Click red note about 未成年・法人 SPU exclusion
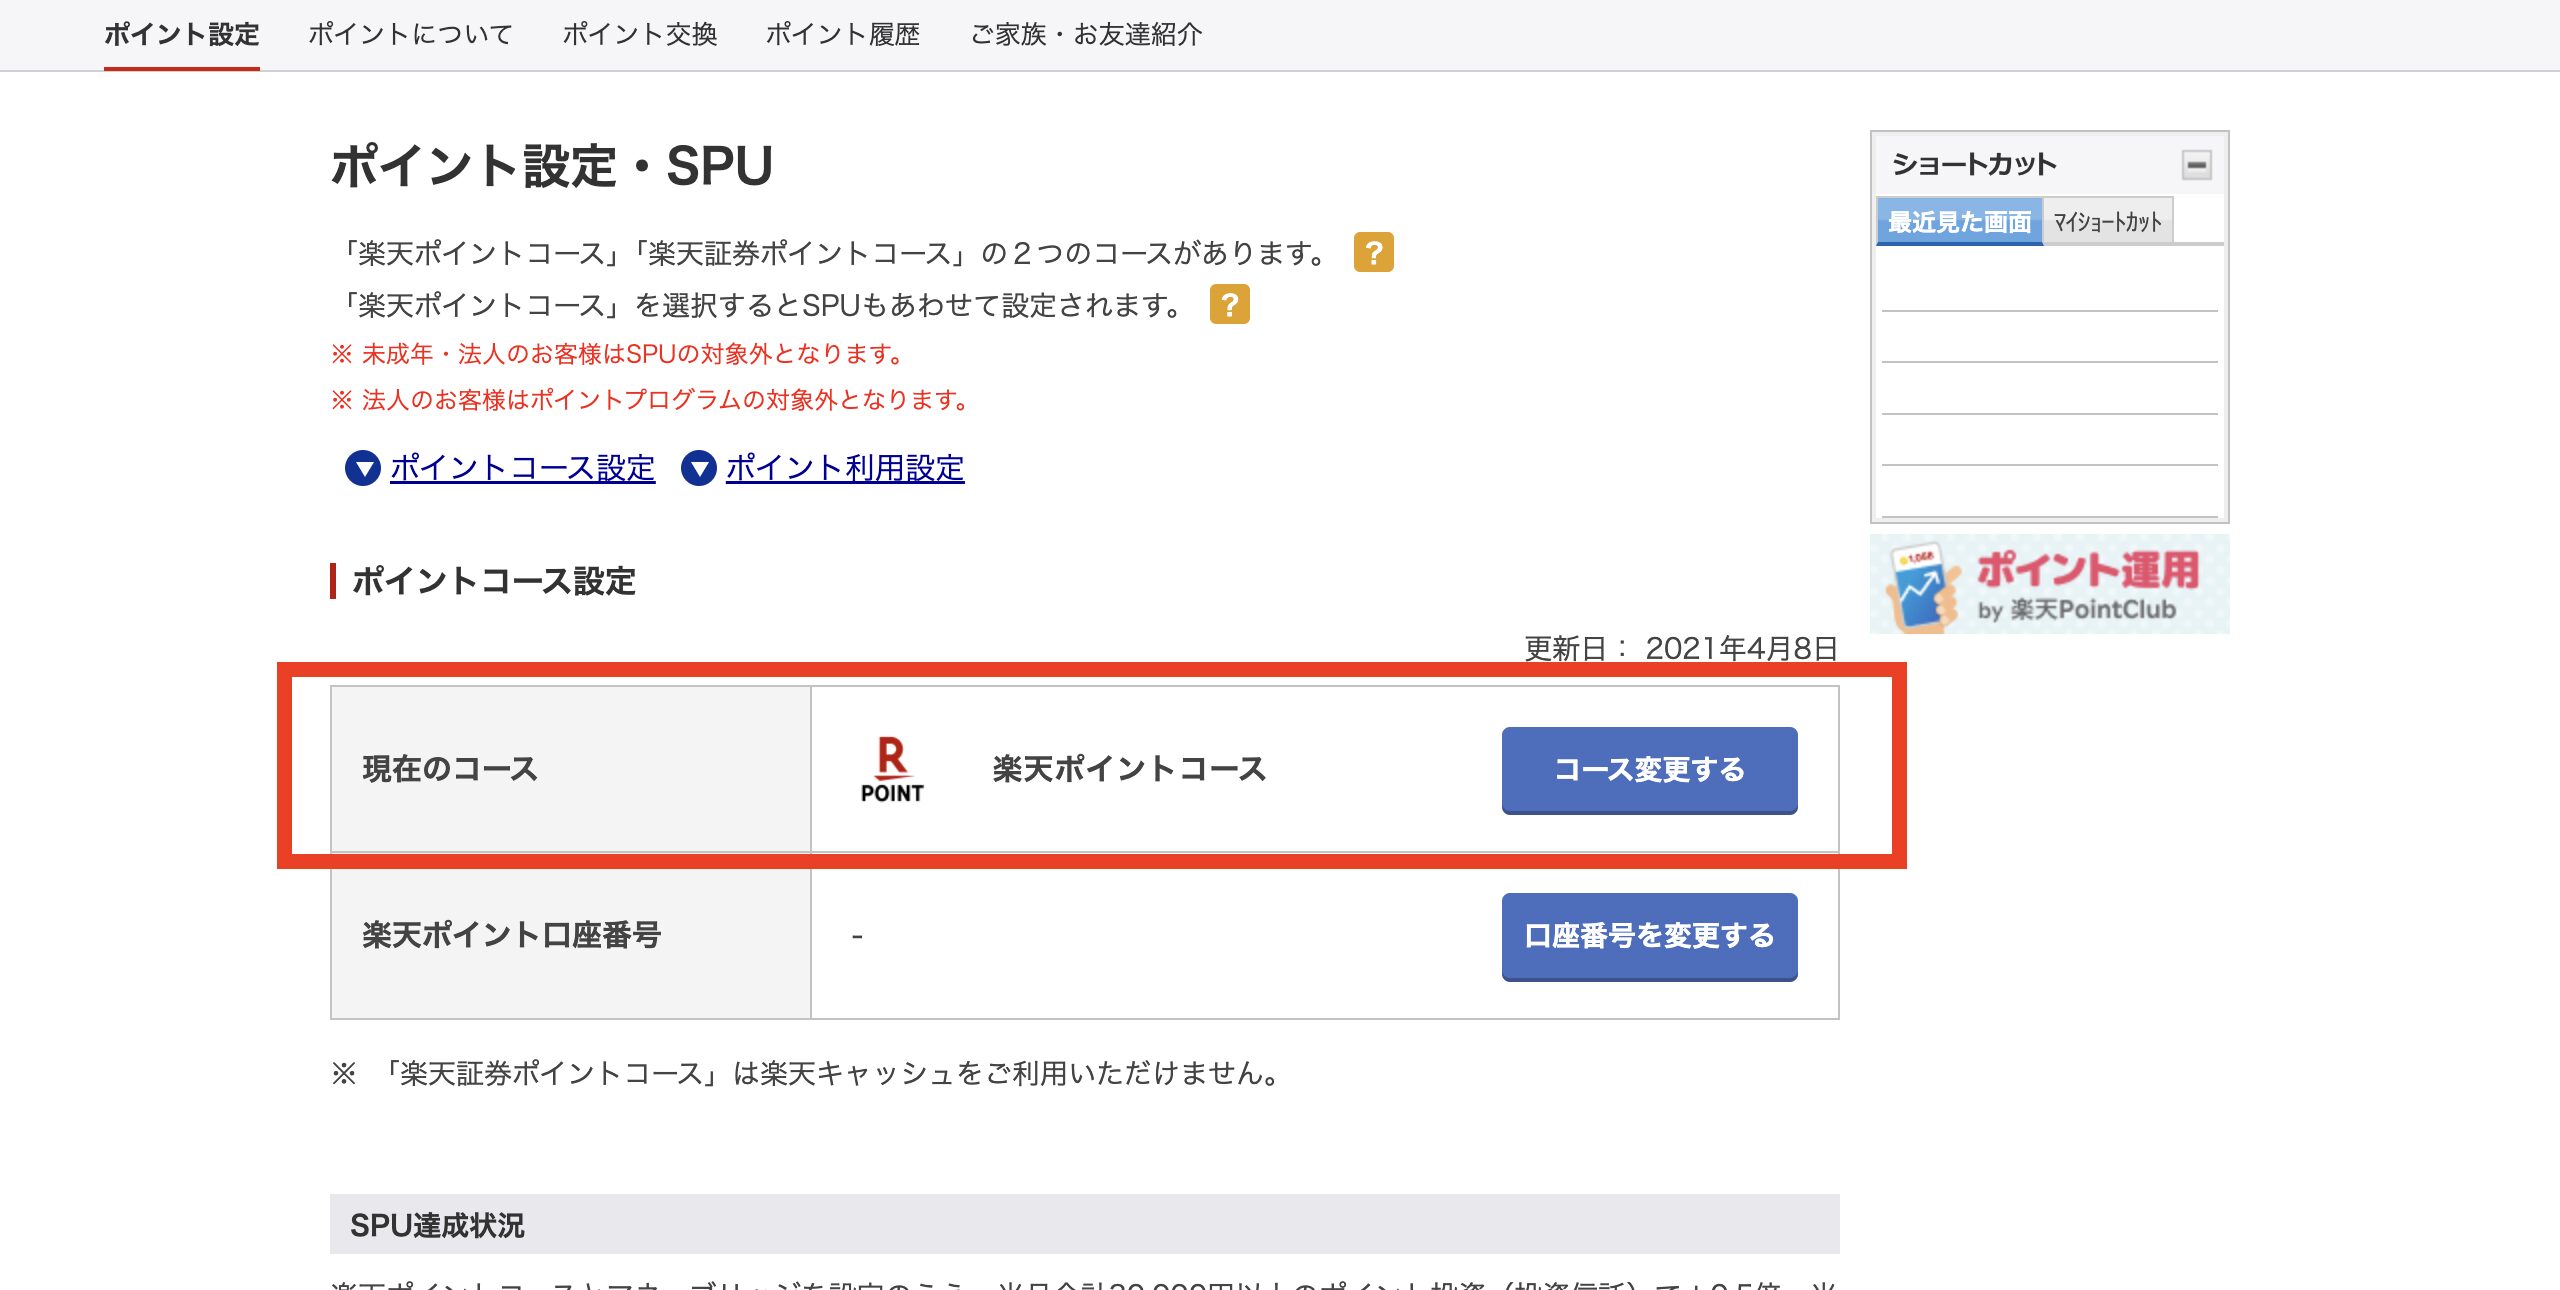The image size is (2560, 1290). pos(620,354)
